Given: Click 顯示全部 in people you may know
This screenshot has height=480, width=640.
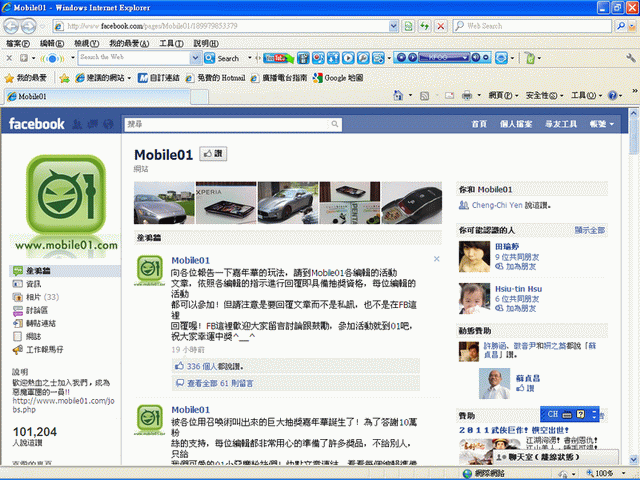Looking at the screenshot, I should (x=589, y=230).
